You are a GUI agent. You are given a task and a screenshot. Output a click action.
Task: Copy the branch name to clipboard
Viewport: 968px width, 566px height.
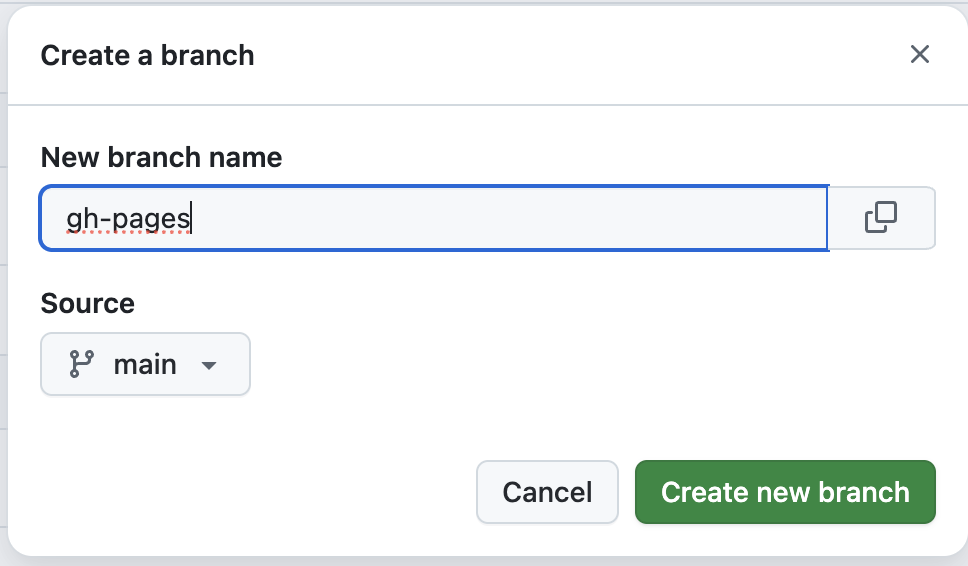(882, 218)
